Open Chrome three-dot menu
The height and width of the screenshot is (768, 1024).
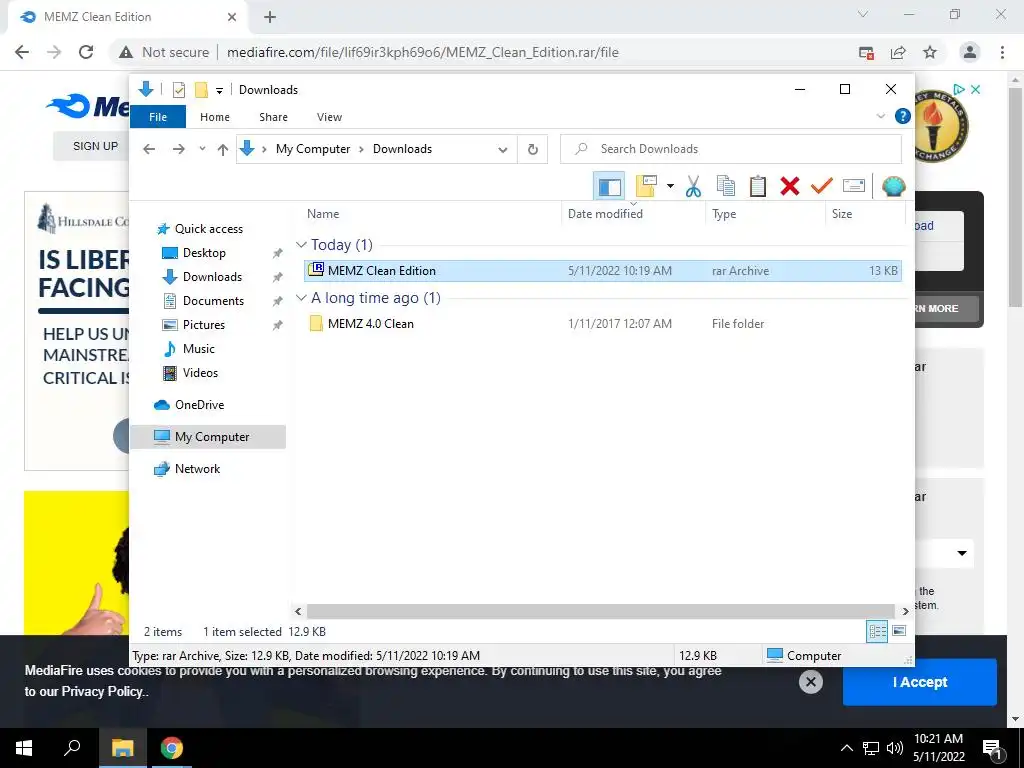pos(1002,52)
